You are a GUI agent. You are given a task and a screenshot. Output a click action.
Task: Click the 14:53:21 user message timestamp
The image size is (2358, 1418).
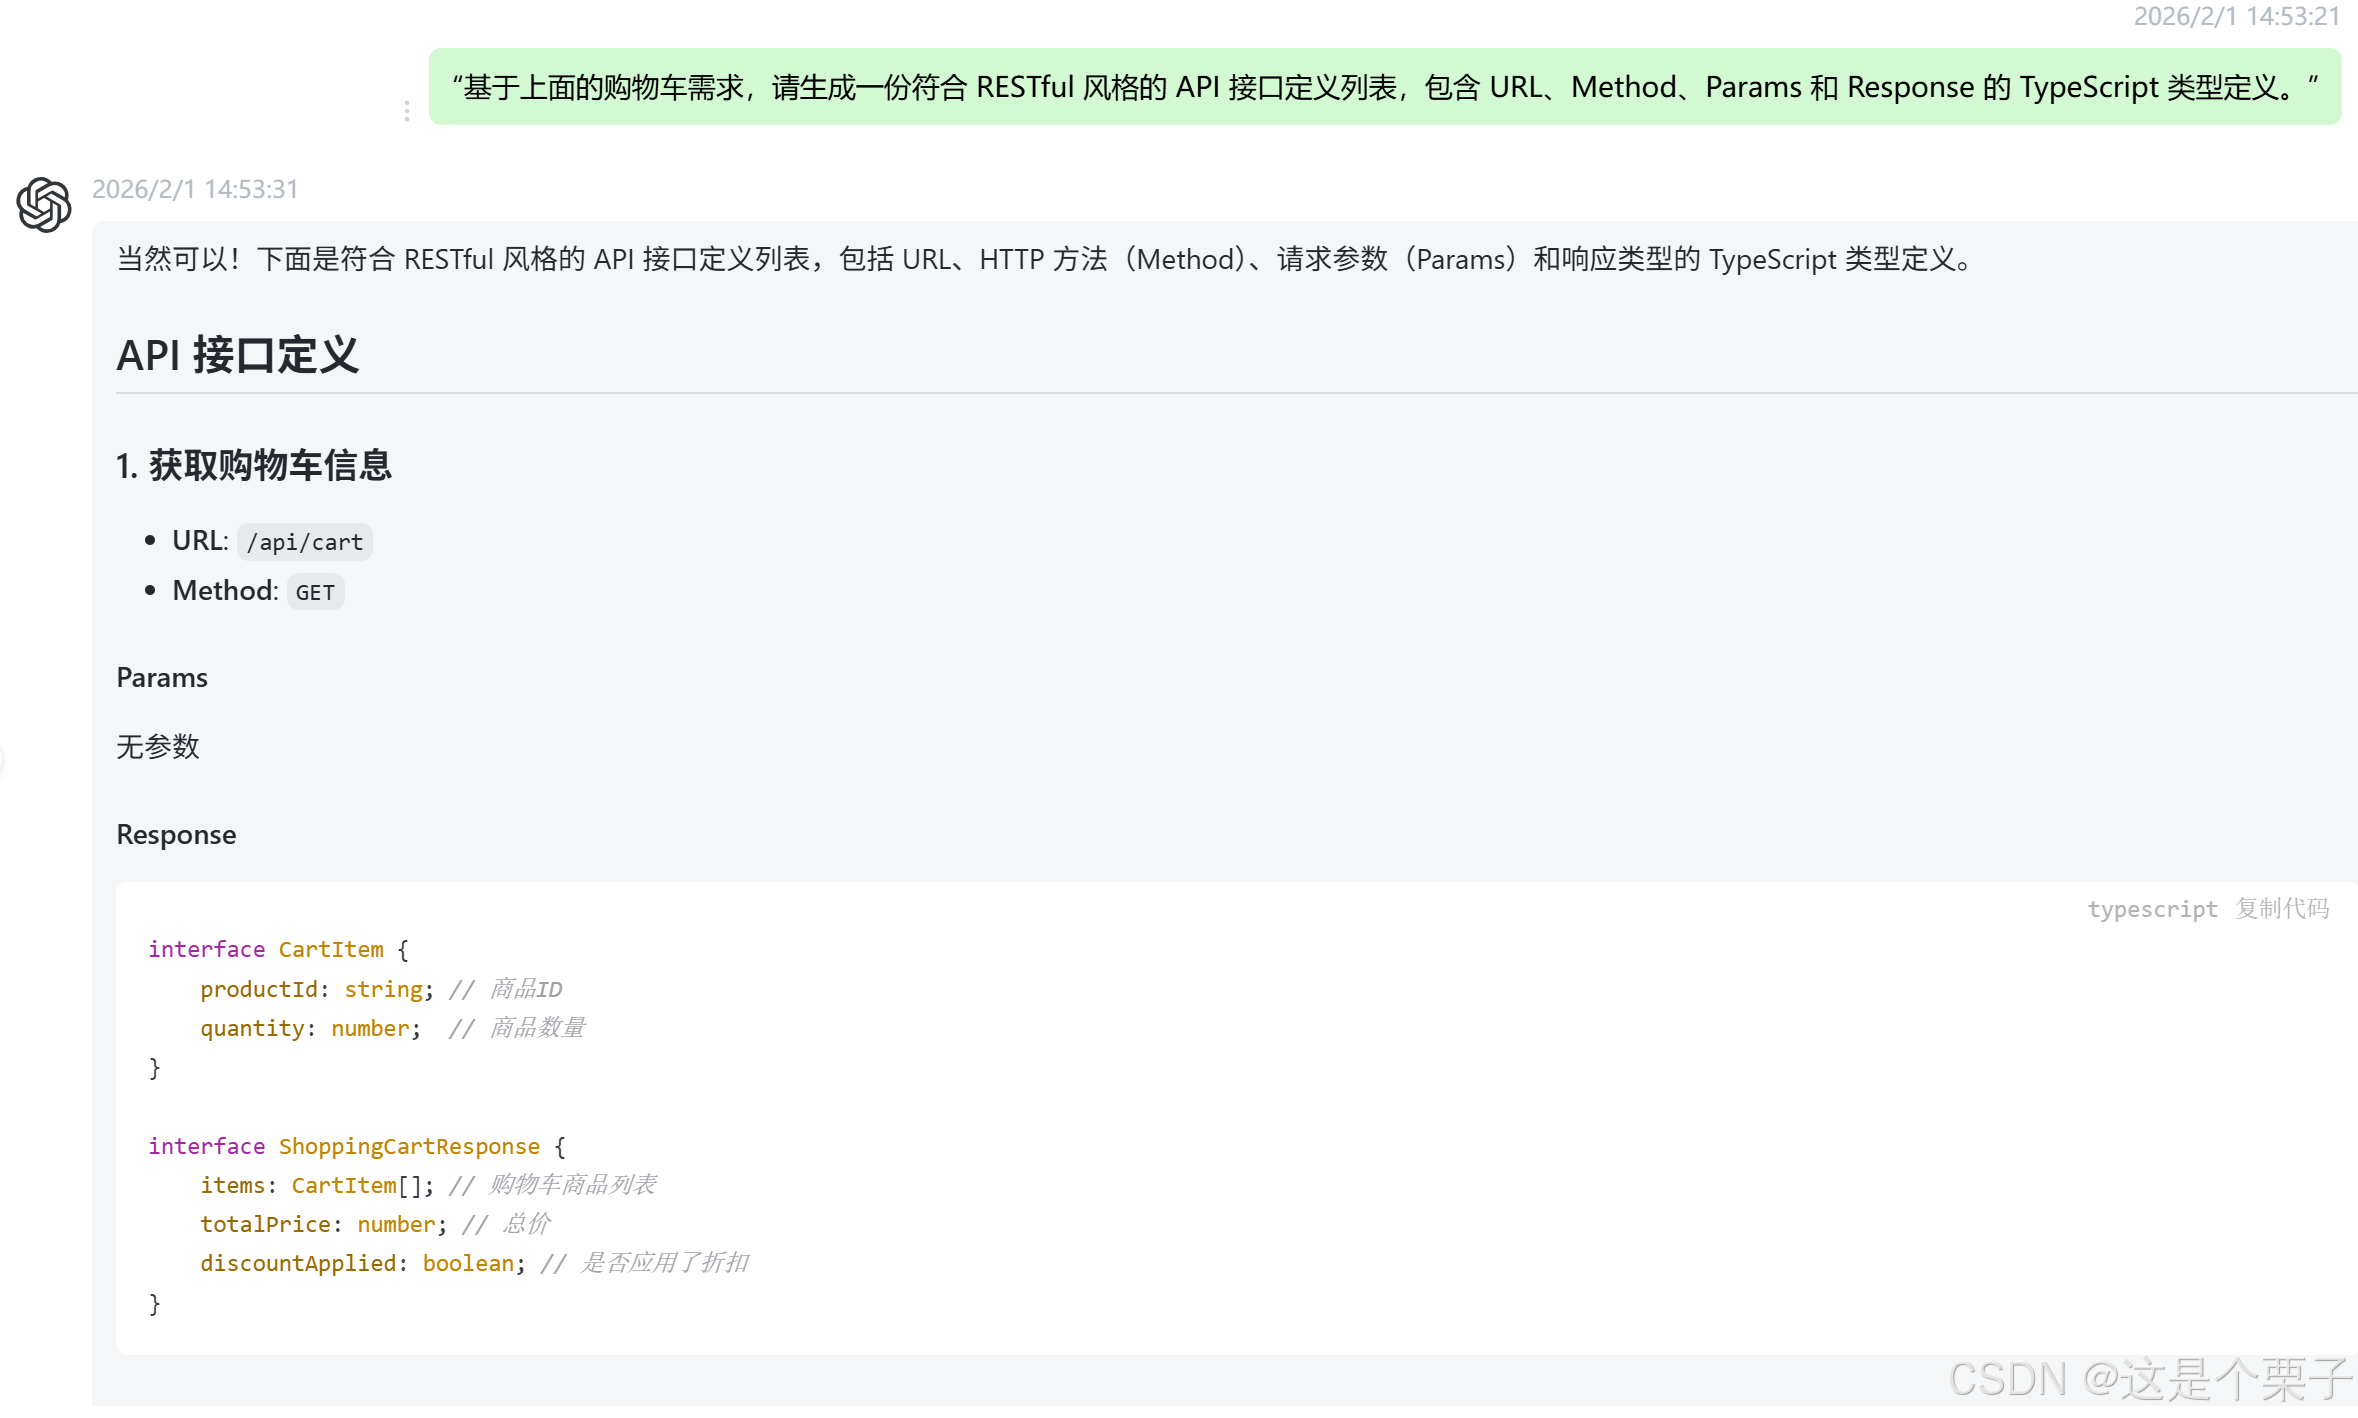pyautogui.click(x=2236, y=16)
